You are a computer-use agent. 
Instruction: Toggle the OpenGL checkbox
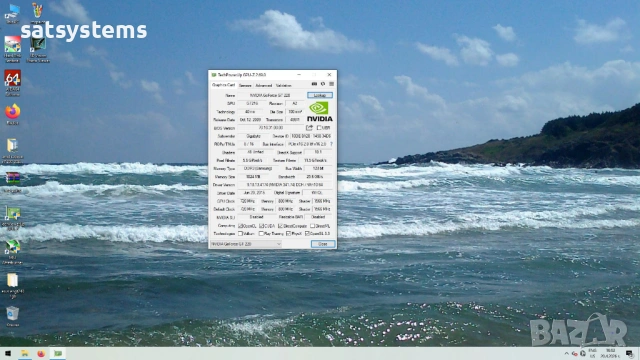307,233
